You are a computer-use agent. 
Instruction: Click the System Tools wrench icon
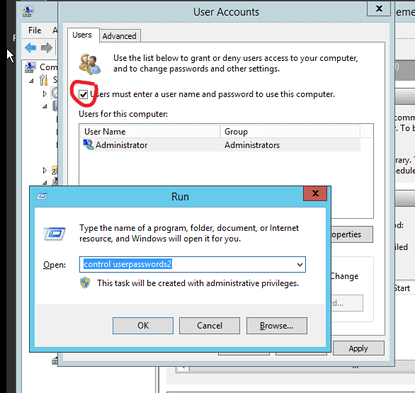pyautogui.click(x=44, y=80)
